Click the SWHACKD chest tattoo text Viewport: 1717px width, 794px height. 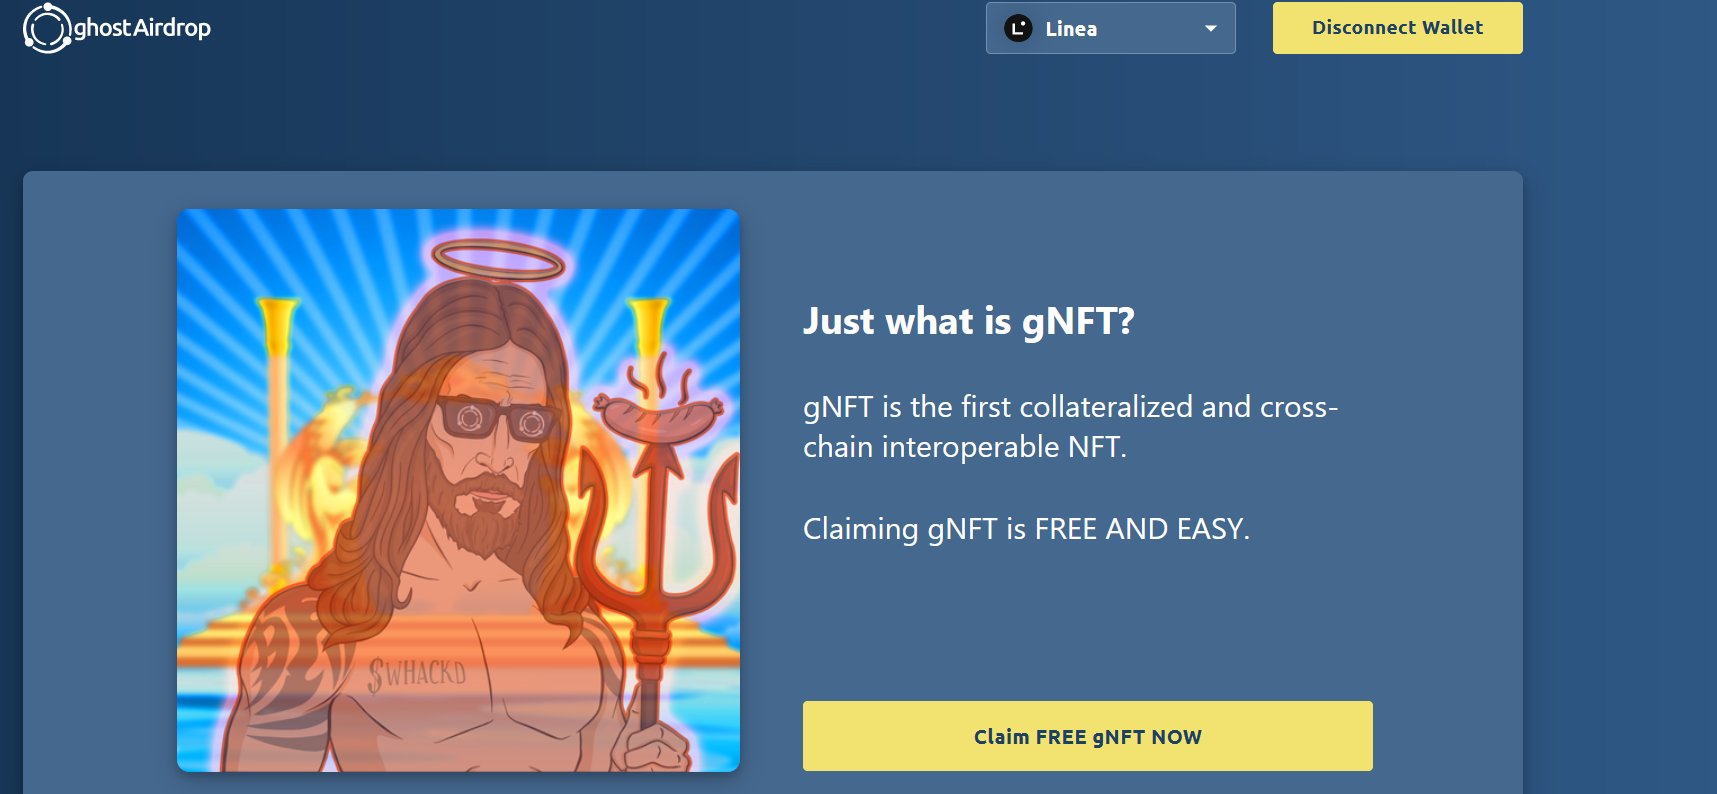(x=417, y=673)
